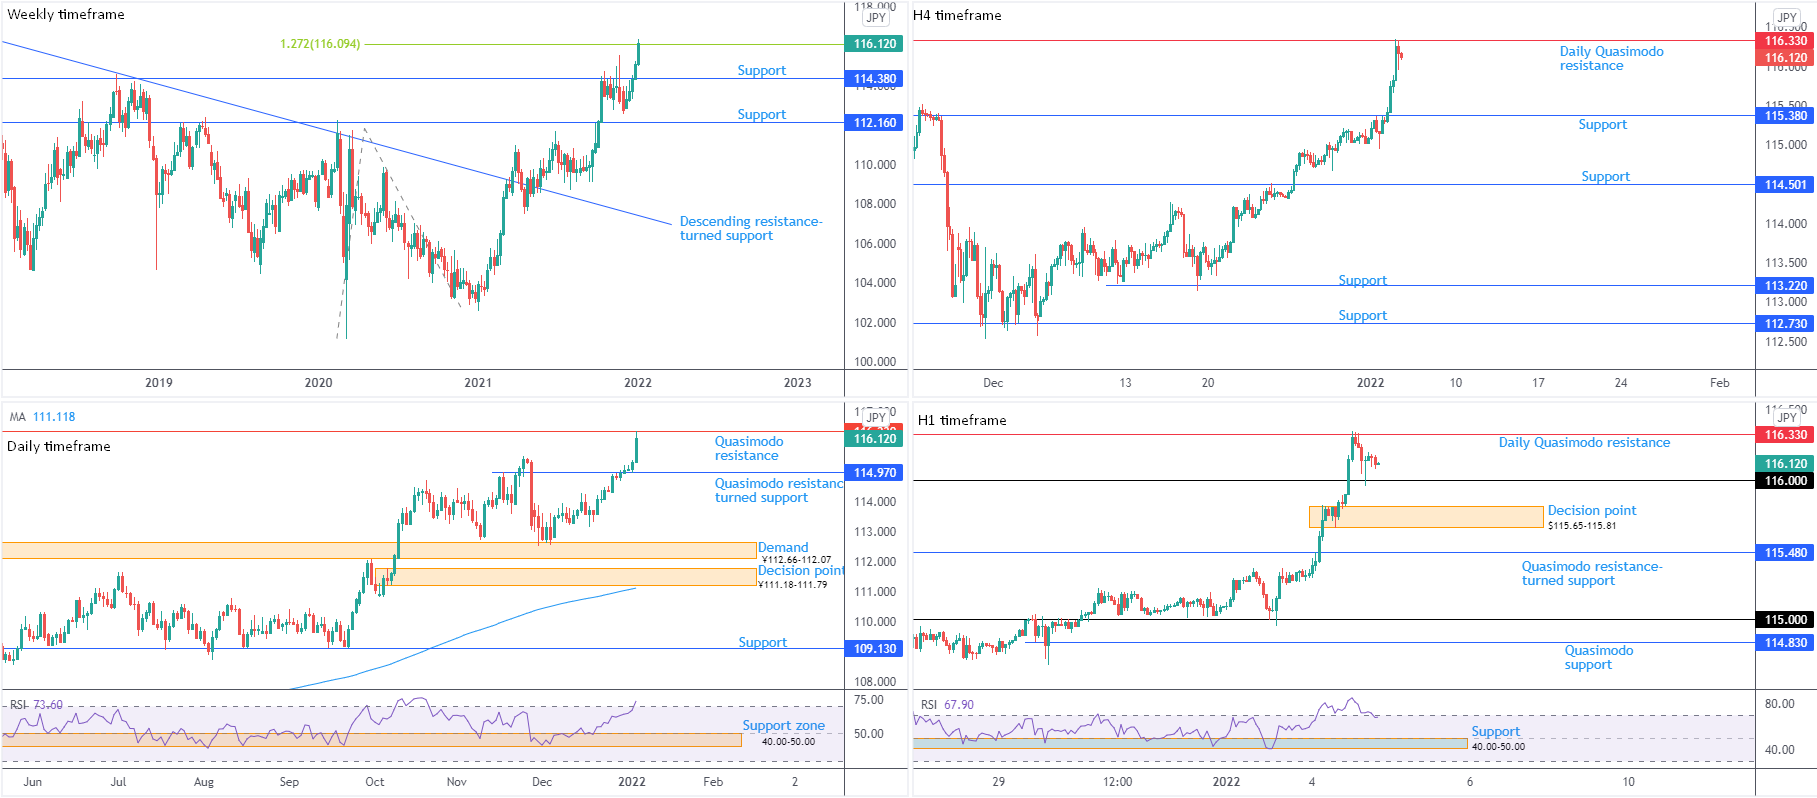Image resolution: width=1817 pixels, height=798 pixels.
Task: Click the Support label beside 115.380 on H4
Action: point(1602,125)
